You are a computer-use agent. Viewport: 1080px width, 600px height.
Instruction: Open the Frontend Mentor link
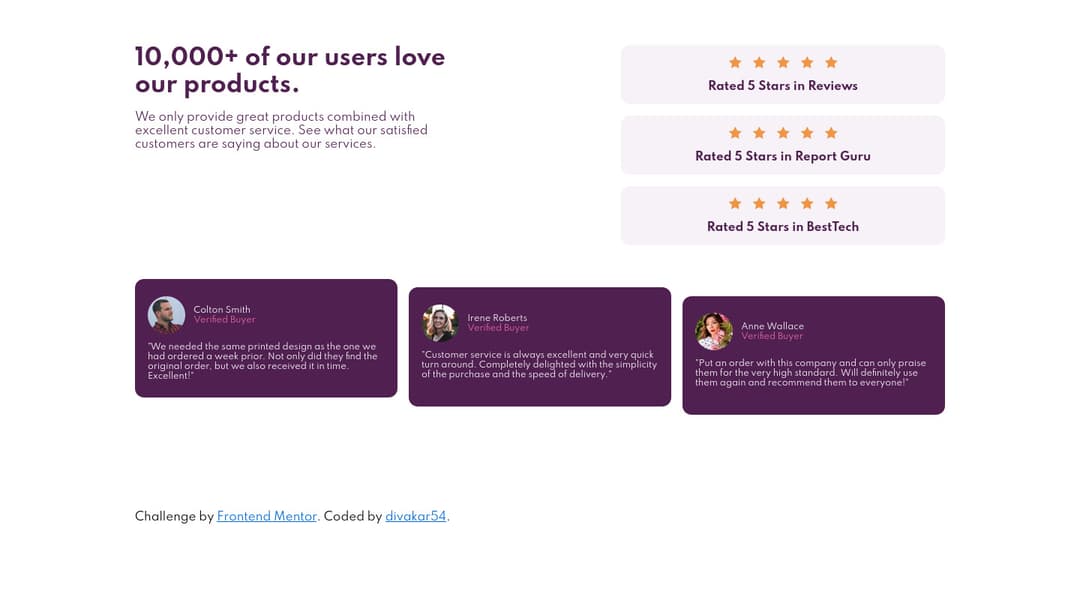point(267,517)
